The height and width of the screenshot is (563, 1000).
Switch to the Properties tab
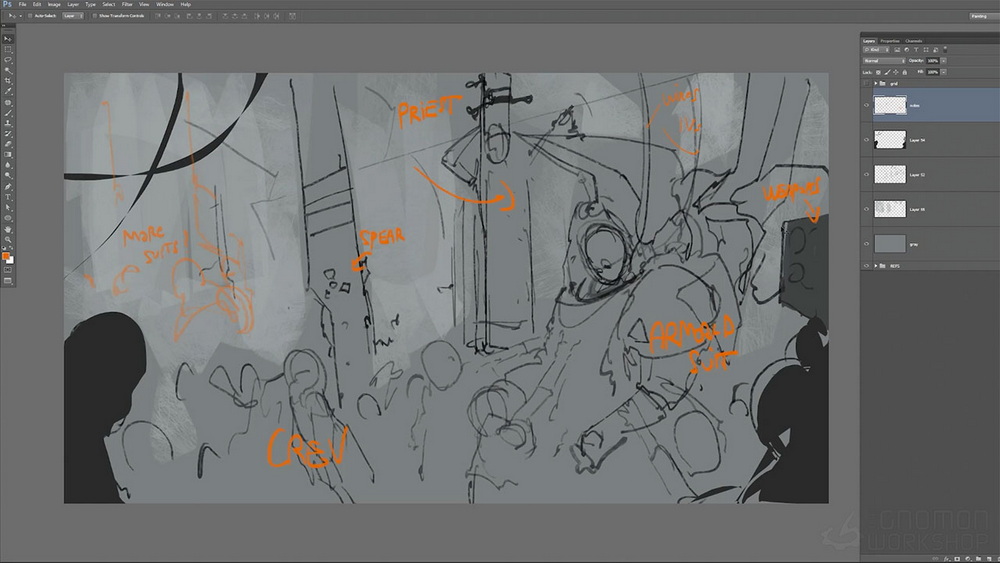point(890,41)
